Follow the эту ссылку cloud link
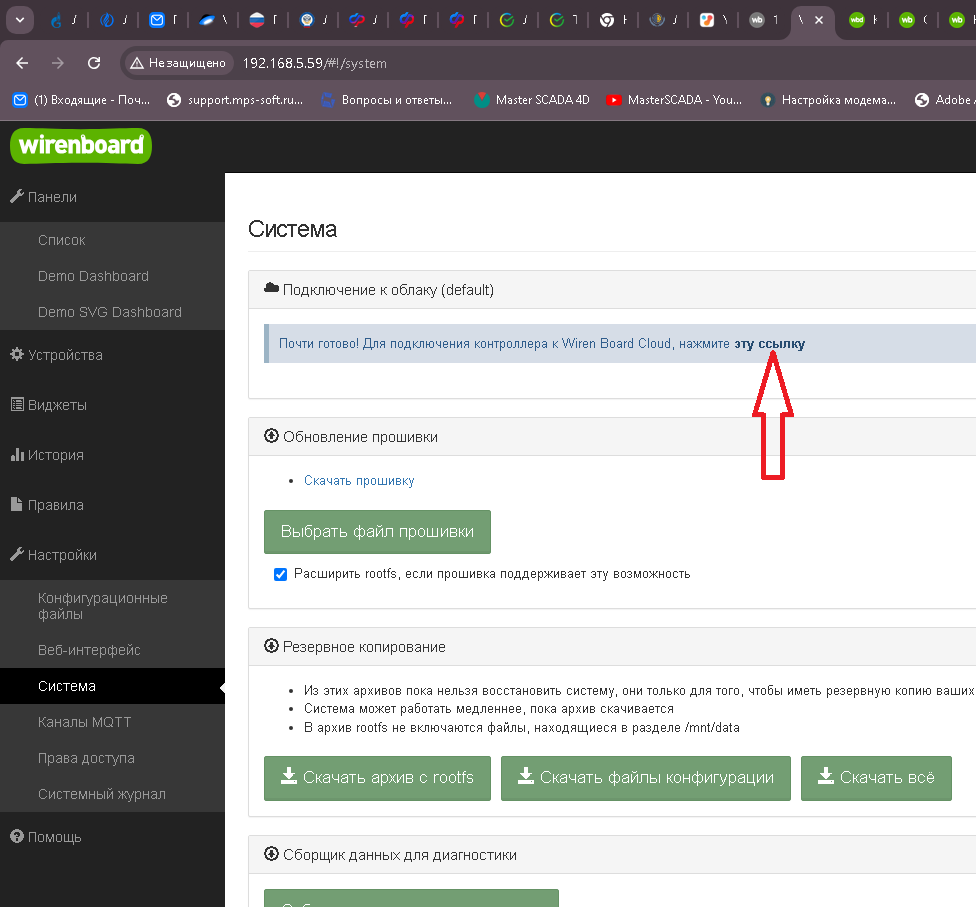Screen dimensions: 976x907 coord(769,344)
